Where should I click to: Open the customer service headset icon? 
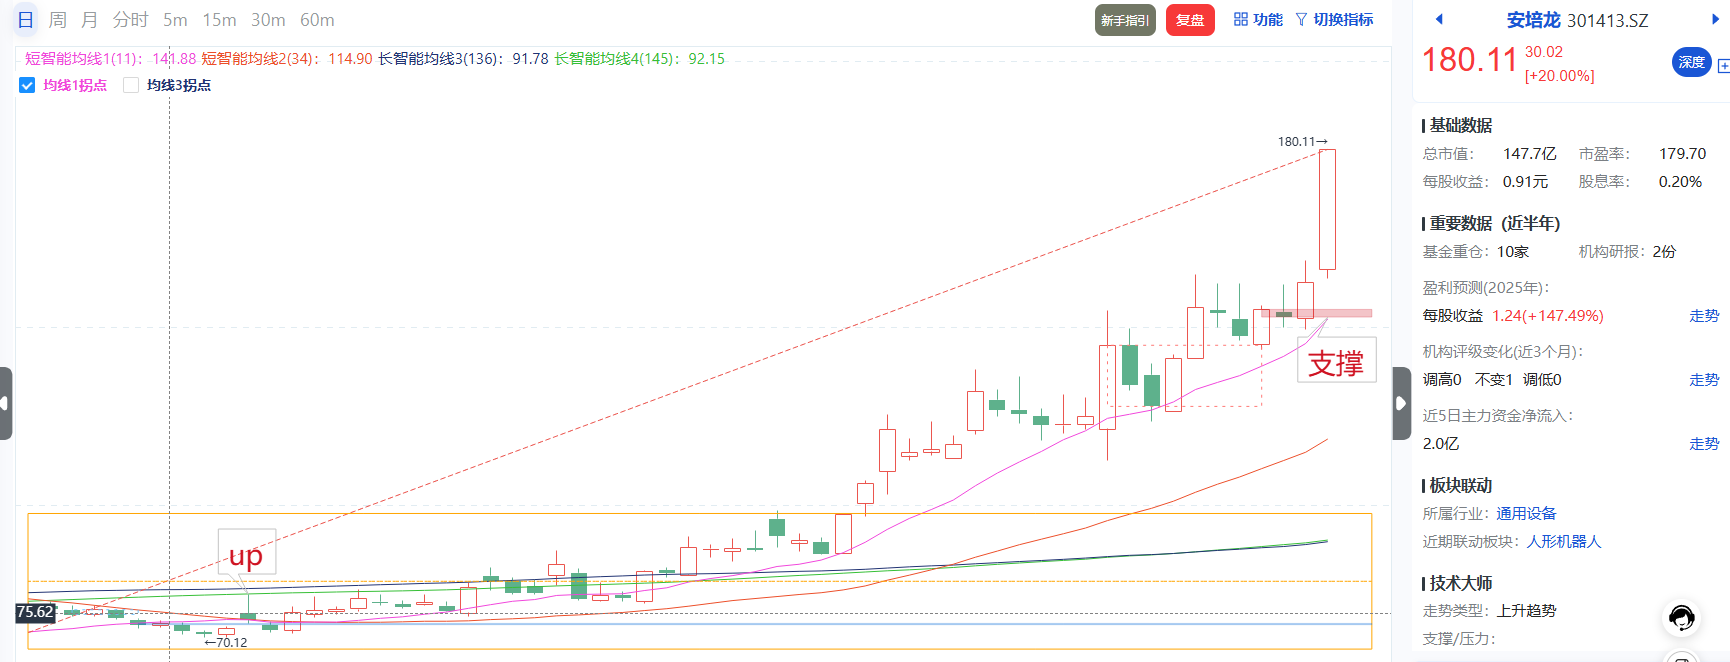[x=1681, y=618]
